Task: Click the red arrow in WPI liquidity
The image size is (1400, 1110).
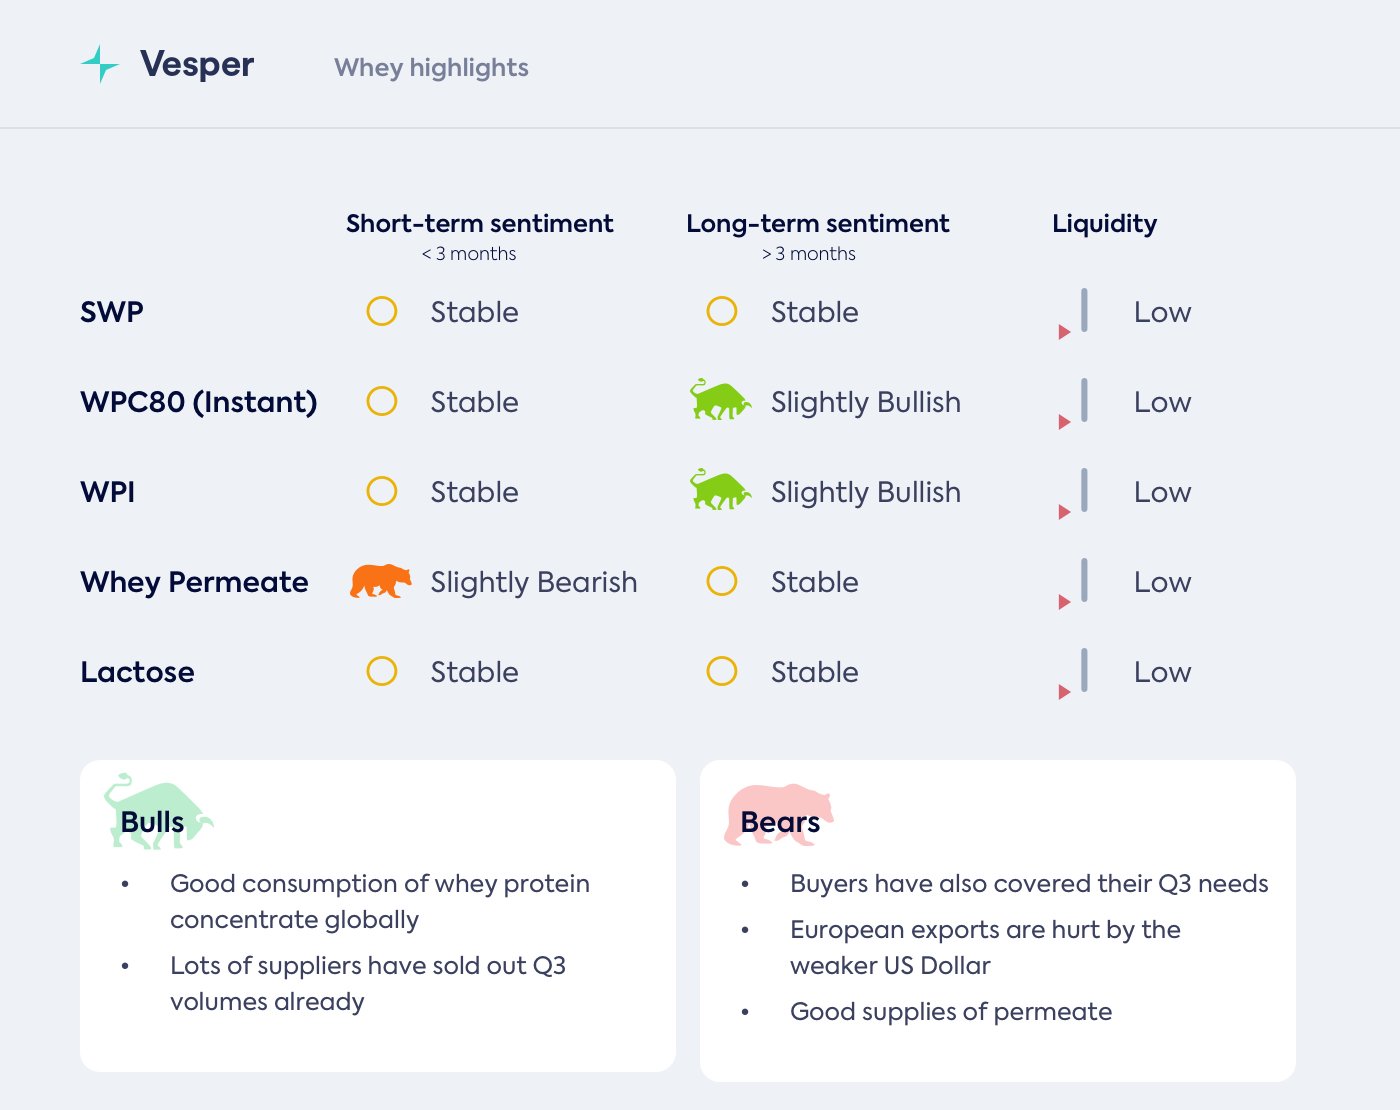Action: coord(1064,512)
